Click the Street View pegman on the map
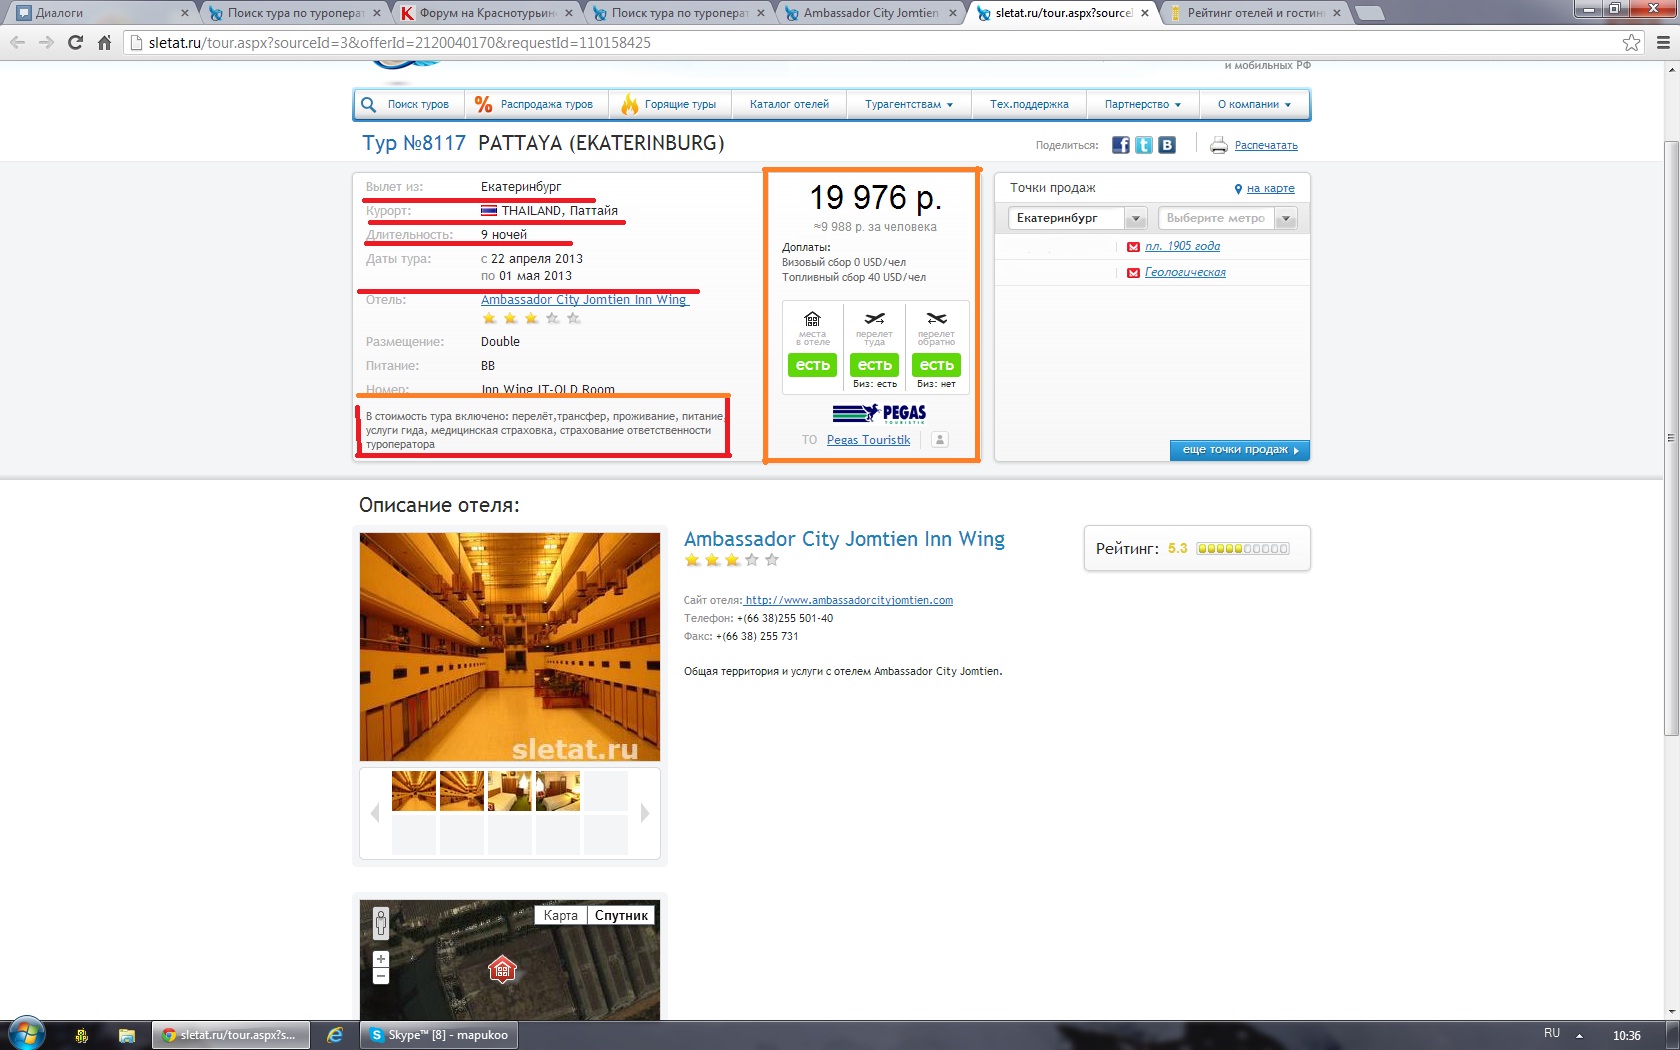 click(381, 923)
